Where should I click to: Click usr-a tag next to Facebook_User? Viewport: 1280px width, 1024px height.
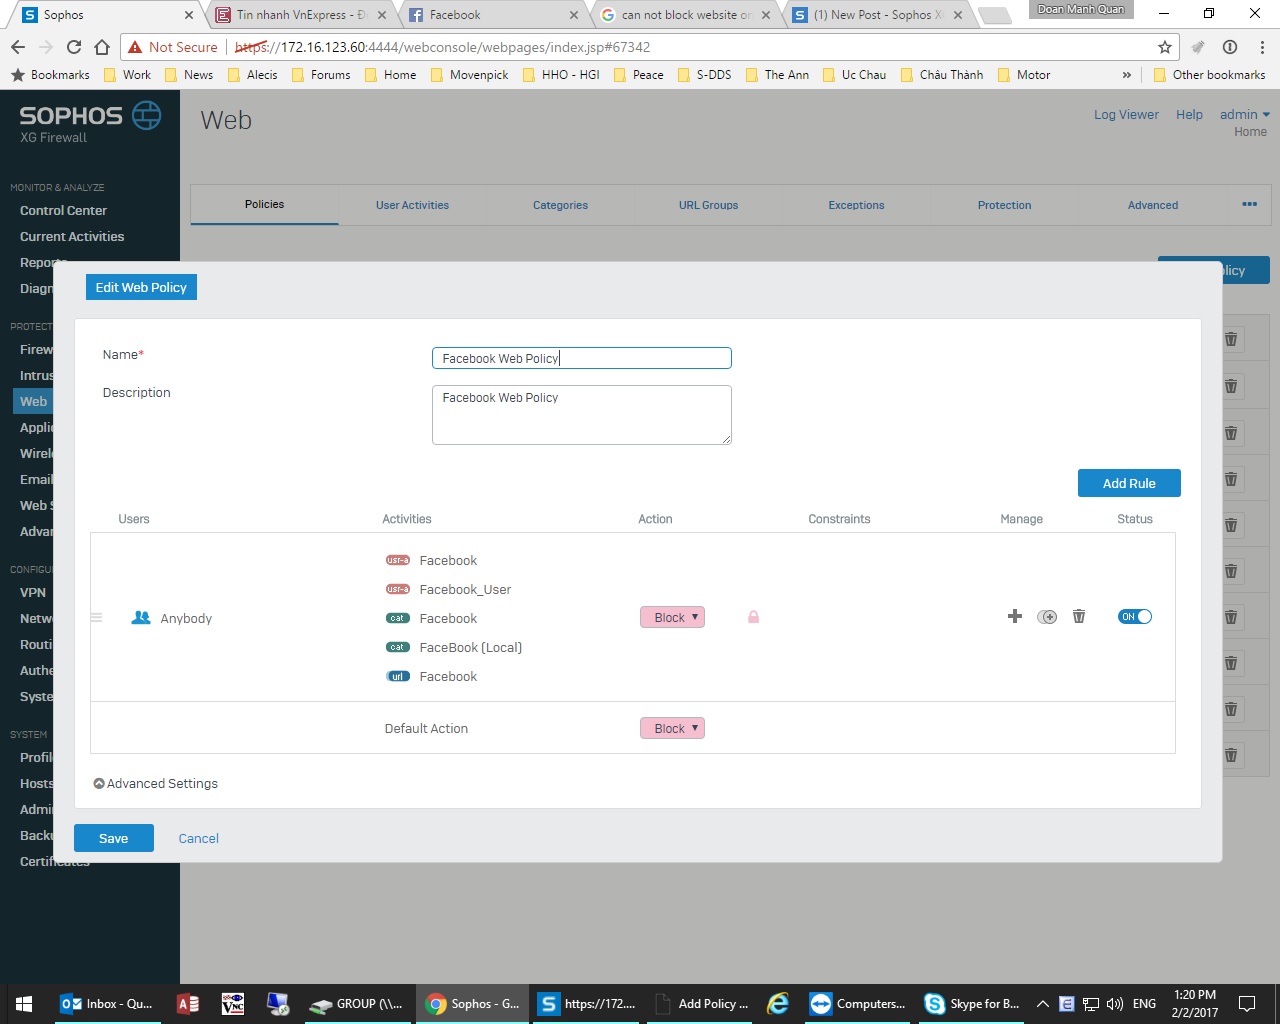398,589
